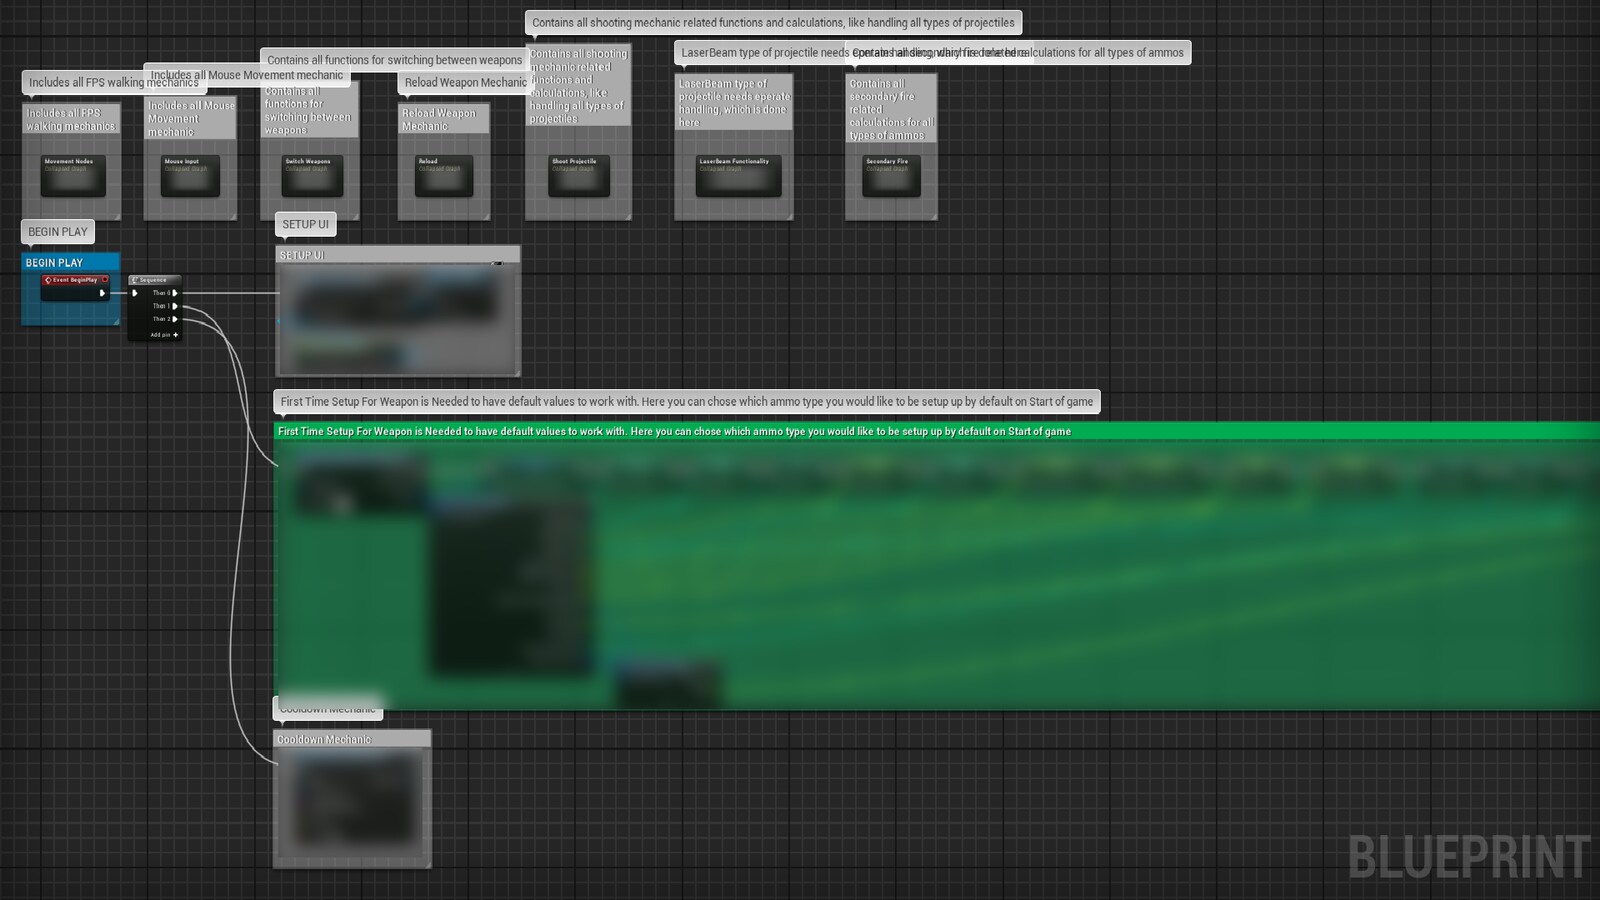Click the Secondary Fire collapsed graph node
The height and width of the screenshot is (900, 1600).
891,174
